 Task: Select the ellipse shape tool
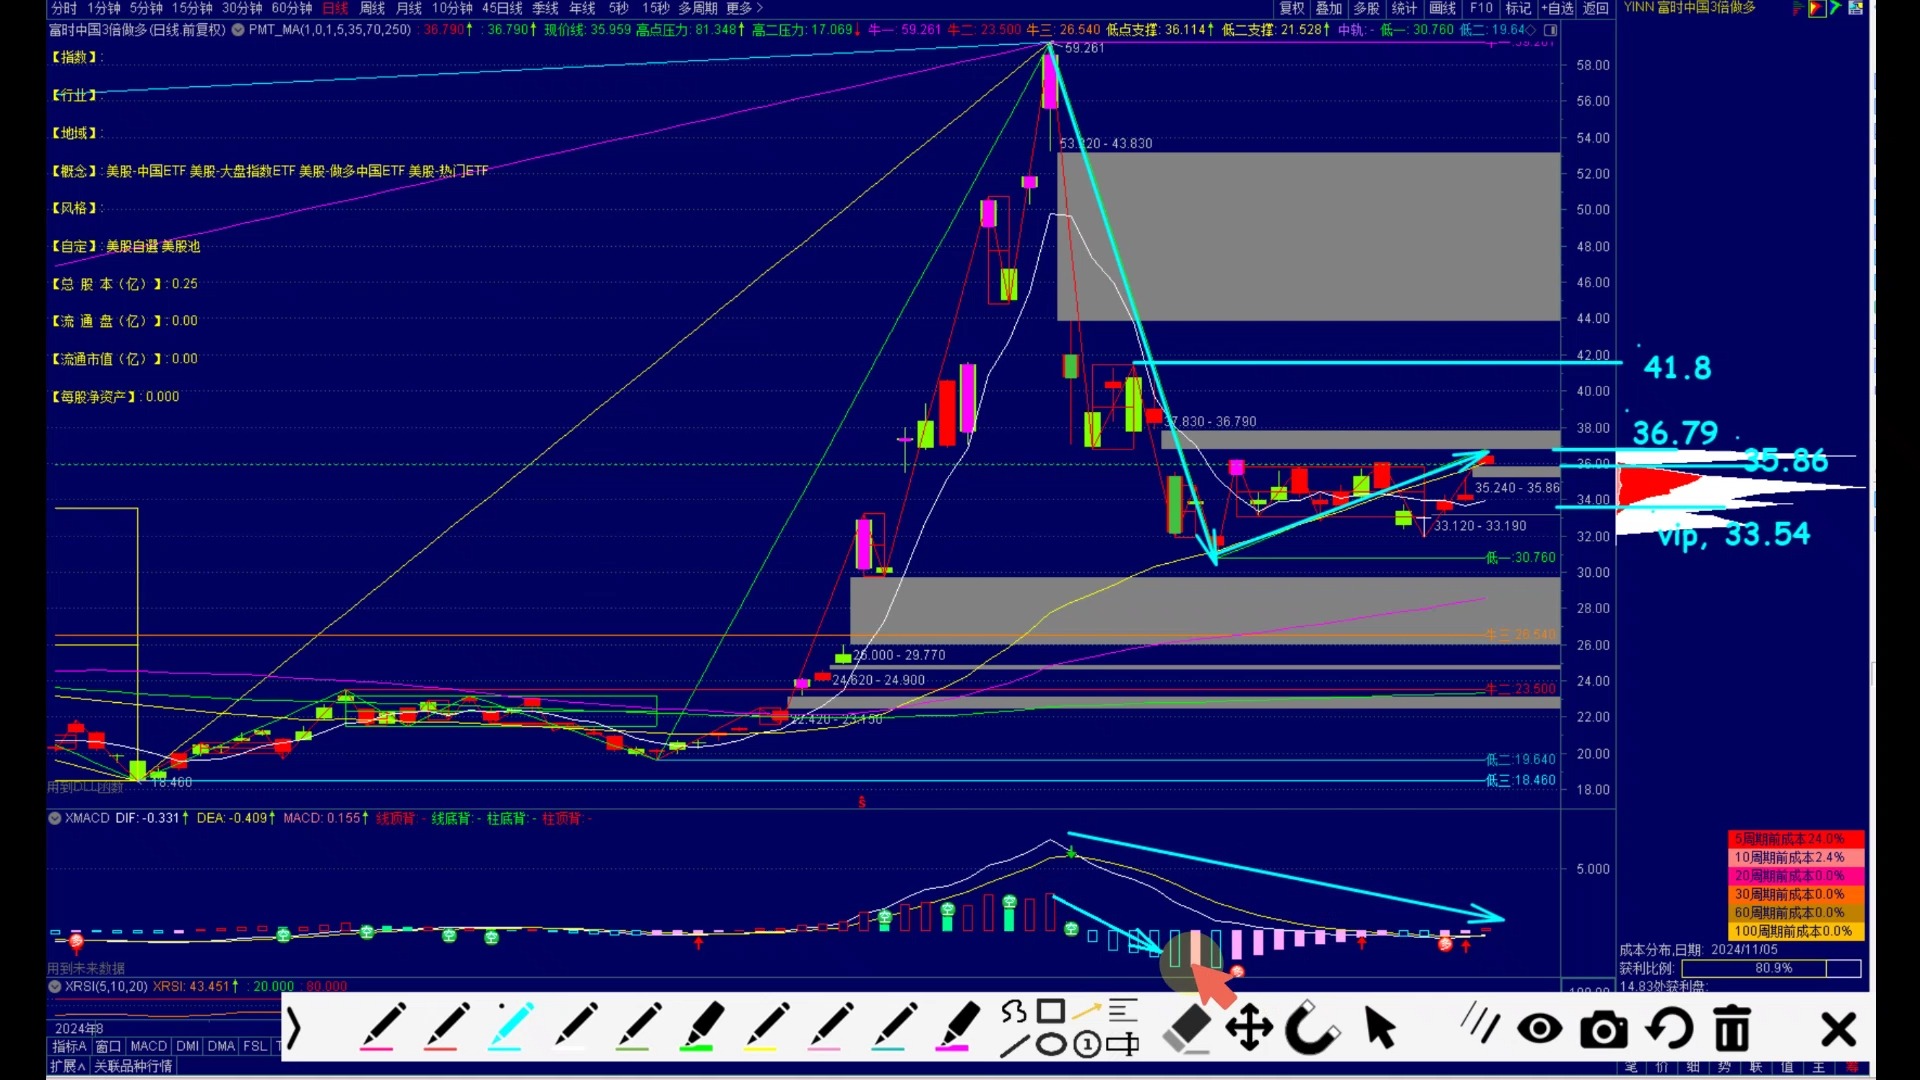point(1050,1046)
